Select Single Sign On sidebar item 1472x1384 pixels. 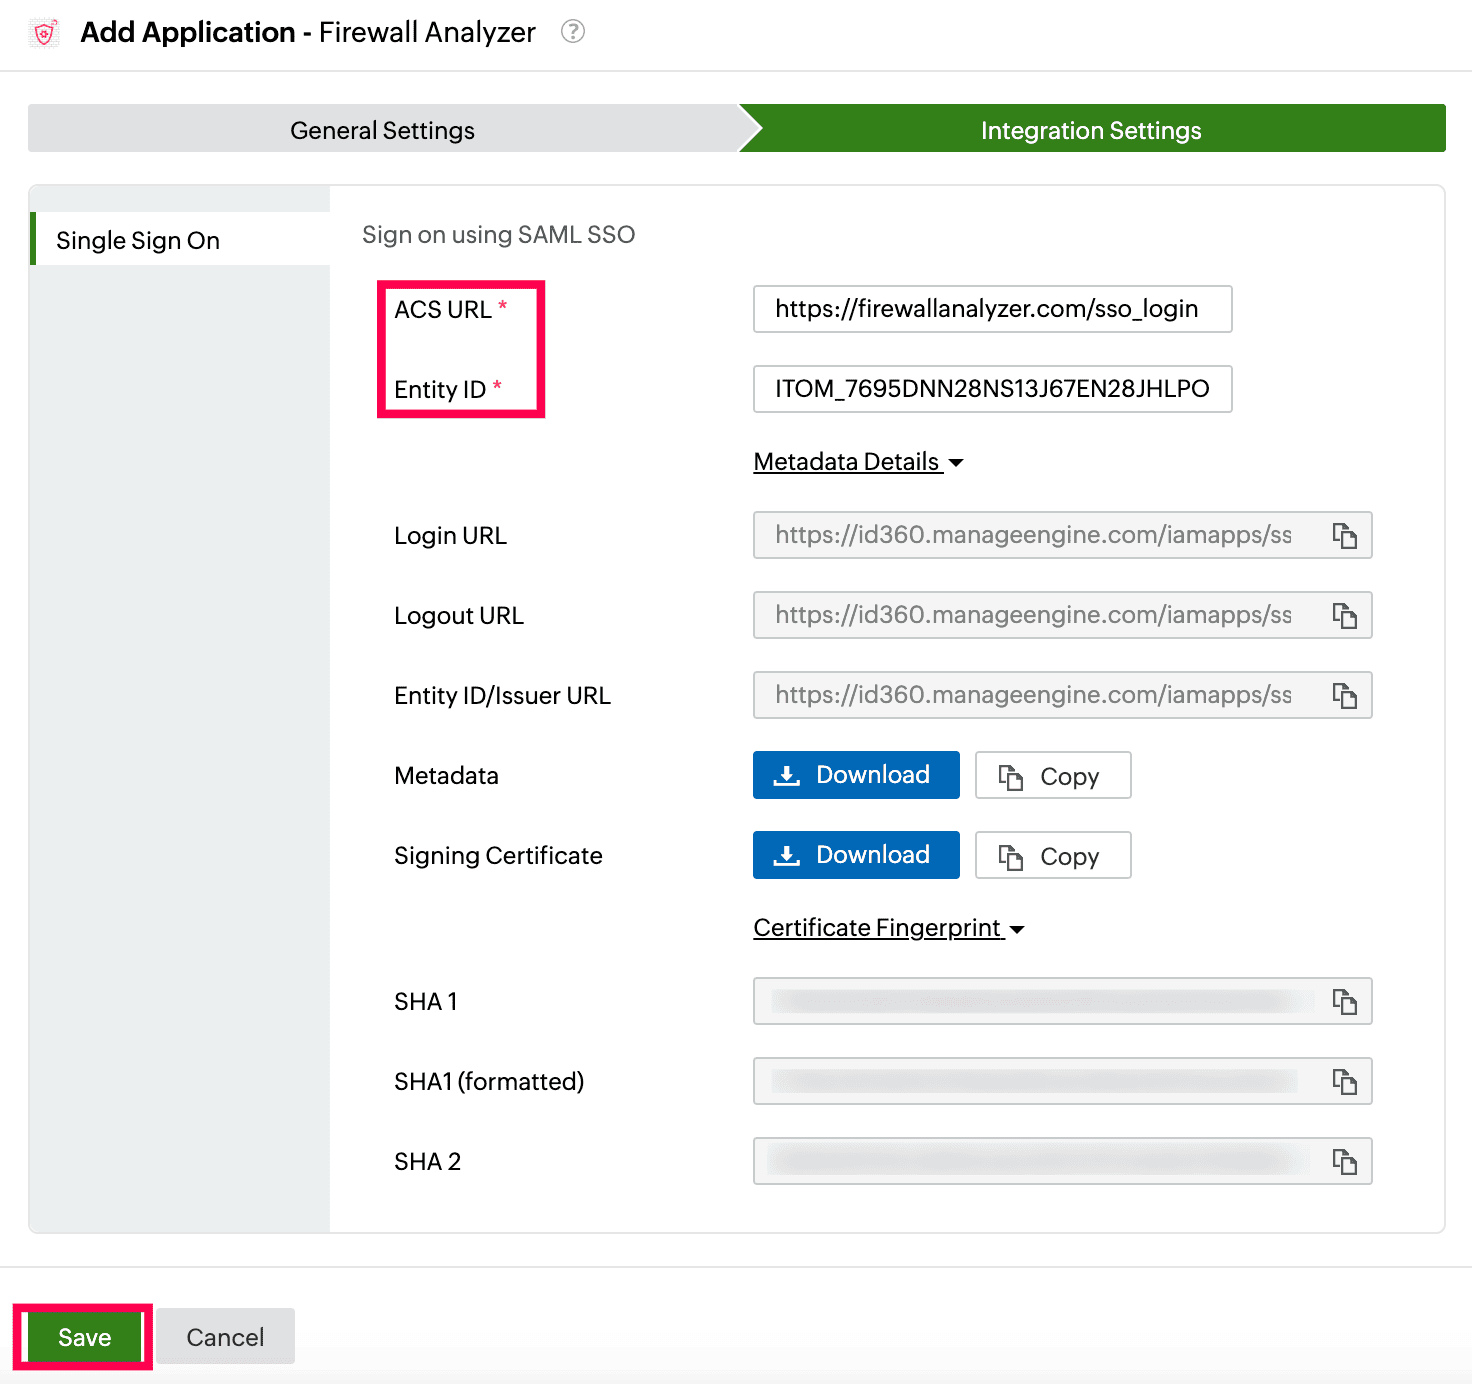(x=180, y=240)
